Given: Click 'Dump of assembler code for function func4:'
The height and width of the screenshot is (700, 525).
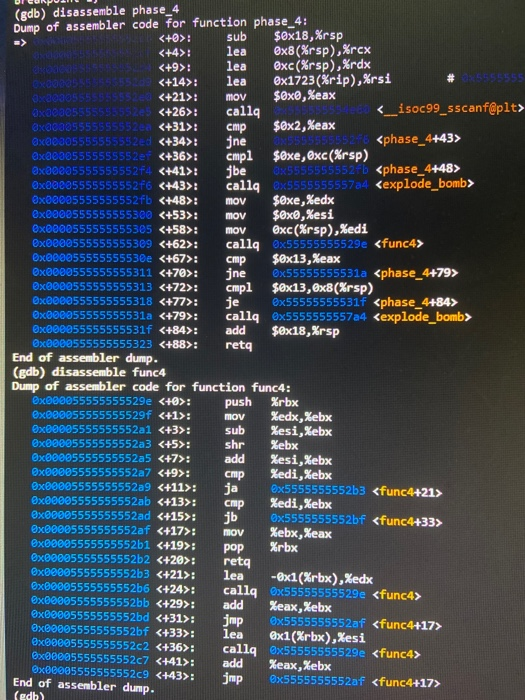Looking at the screenshot, I should (151, 387).
